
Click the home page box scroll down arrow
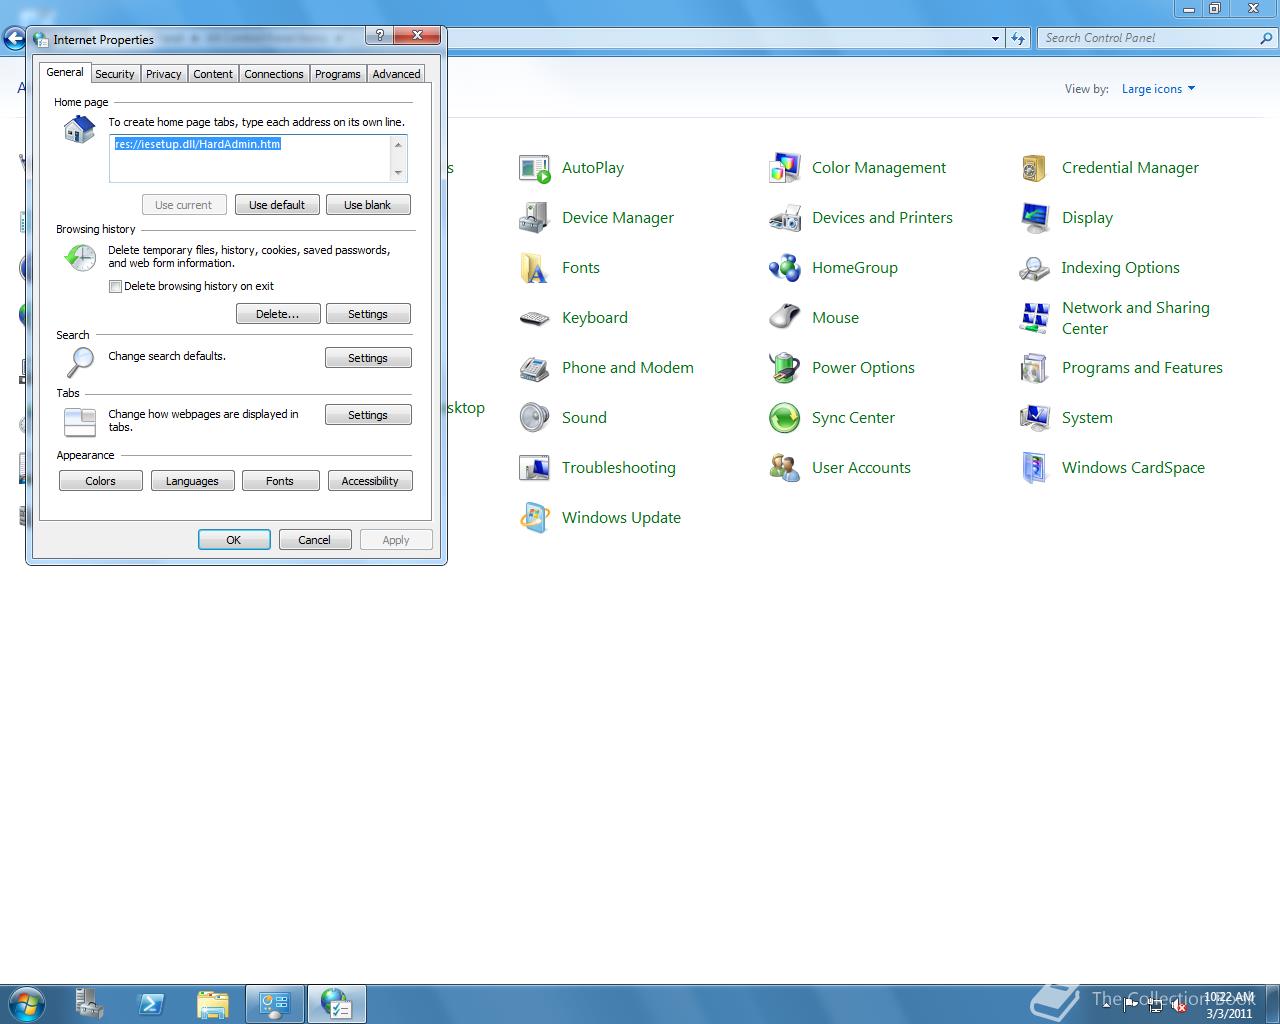399,173
